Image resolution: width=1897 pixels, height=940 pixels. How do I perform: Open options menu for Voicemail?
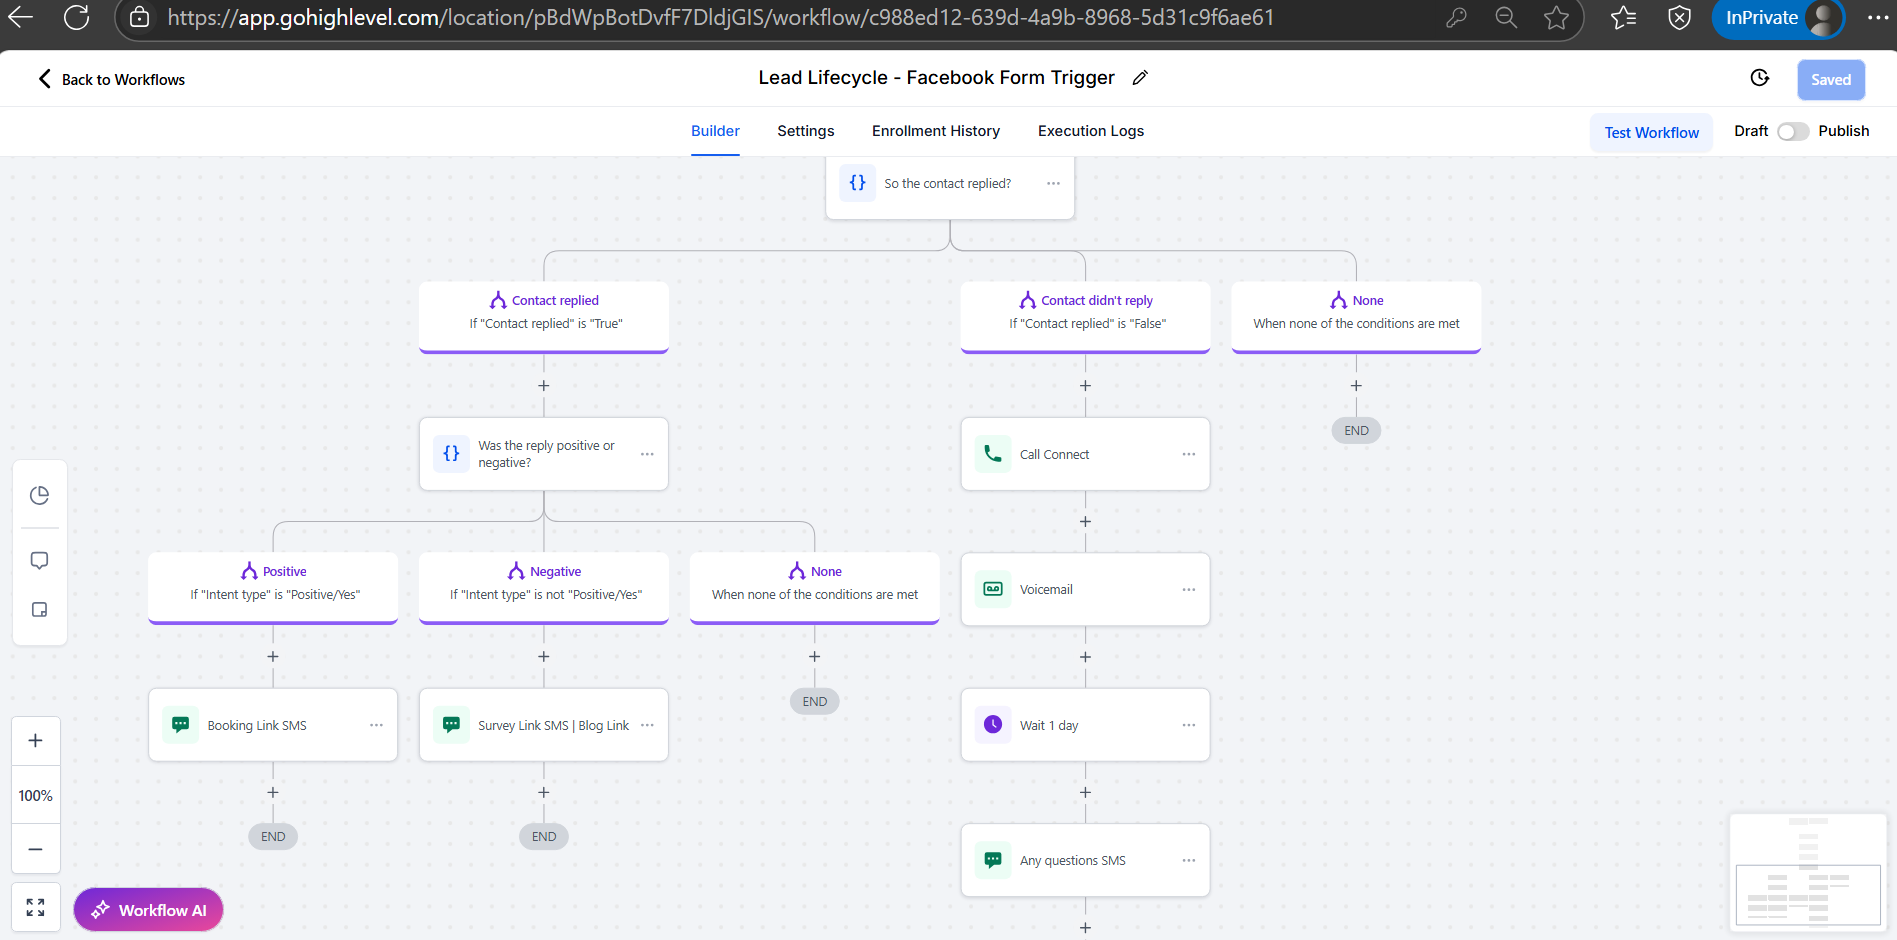(x=1188, y=589)
